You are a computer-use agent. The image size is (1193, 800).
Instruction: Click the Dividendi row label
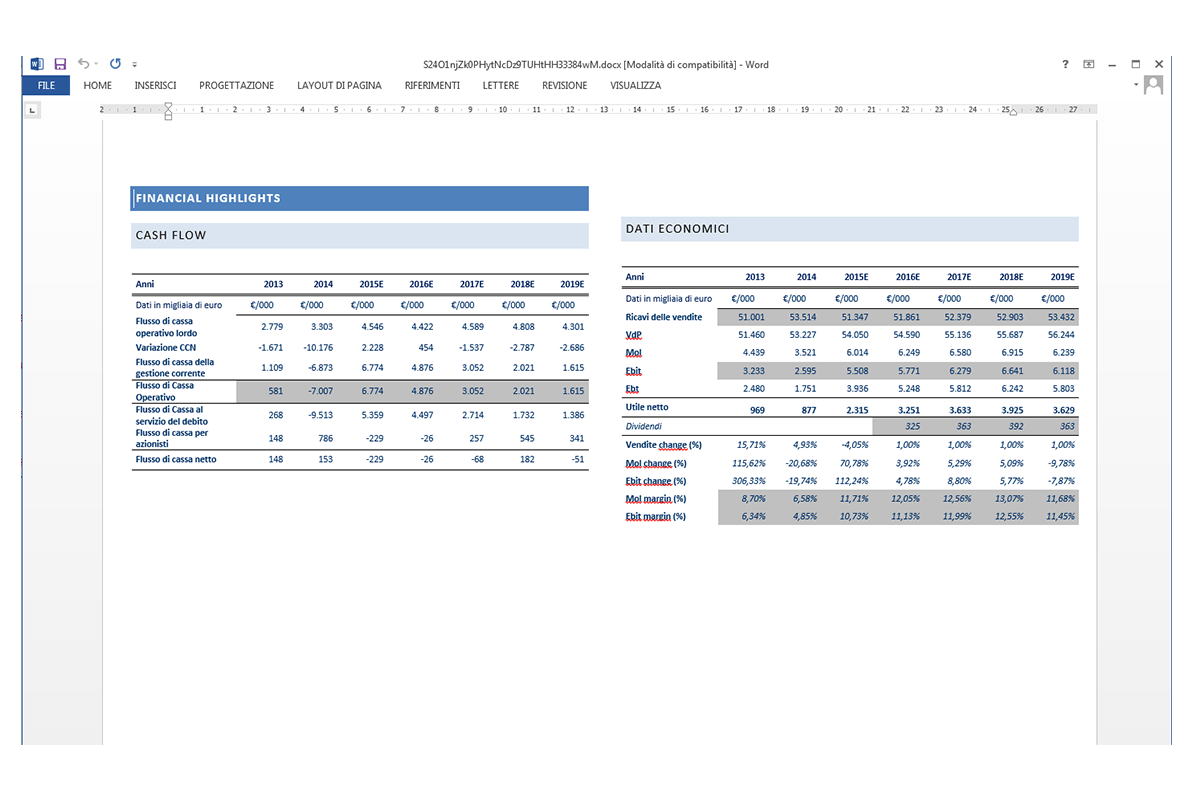pyautogui.click(x=644, y=426)
